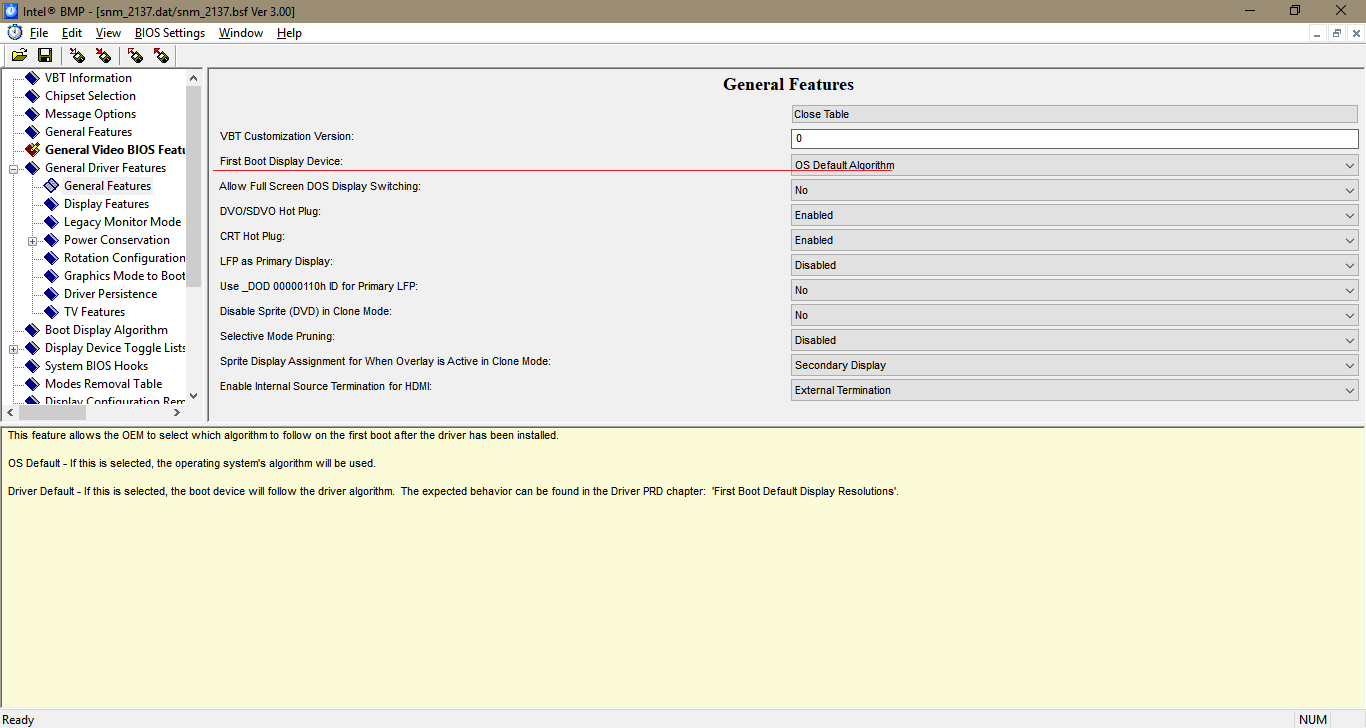Expand the Power Conservation tree node
Image resolution: width=1366 pixels, height=728 pixels.
[33, 241]
